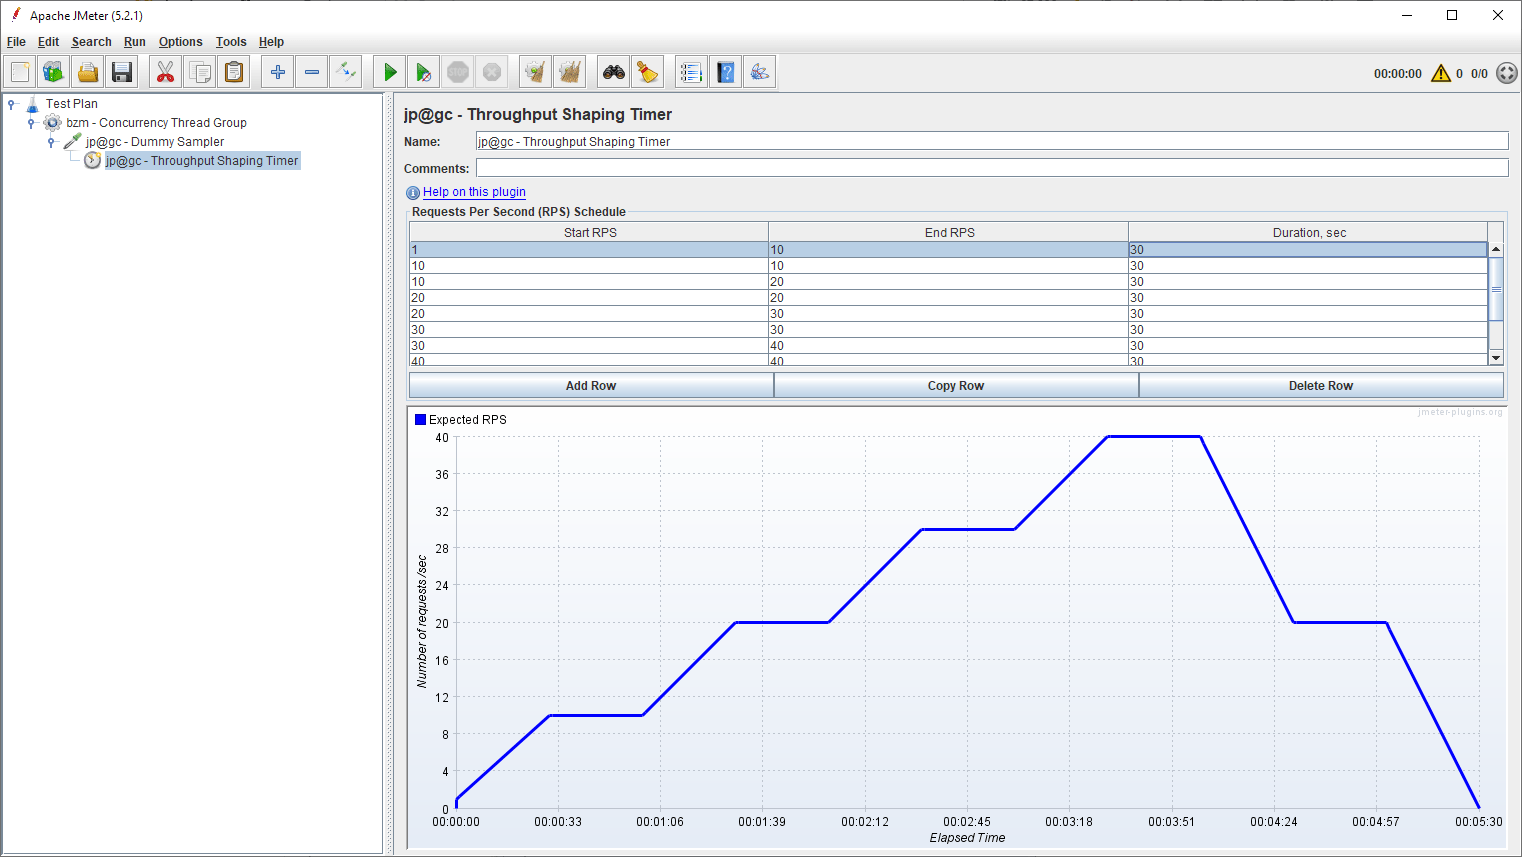Collapse the Test Plan tree node
Screen dimensions: 1522x857
[12, 103]
